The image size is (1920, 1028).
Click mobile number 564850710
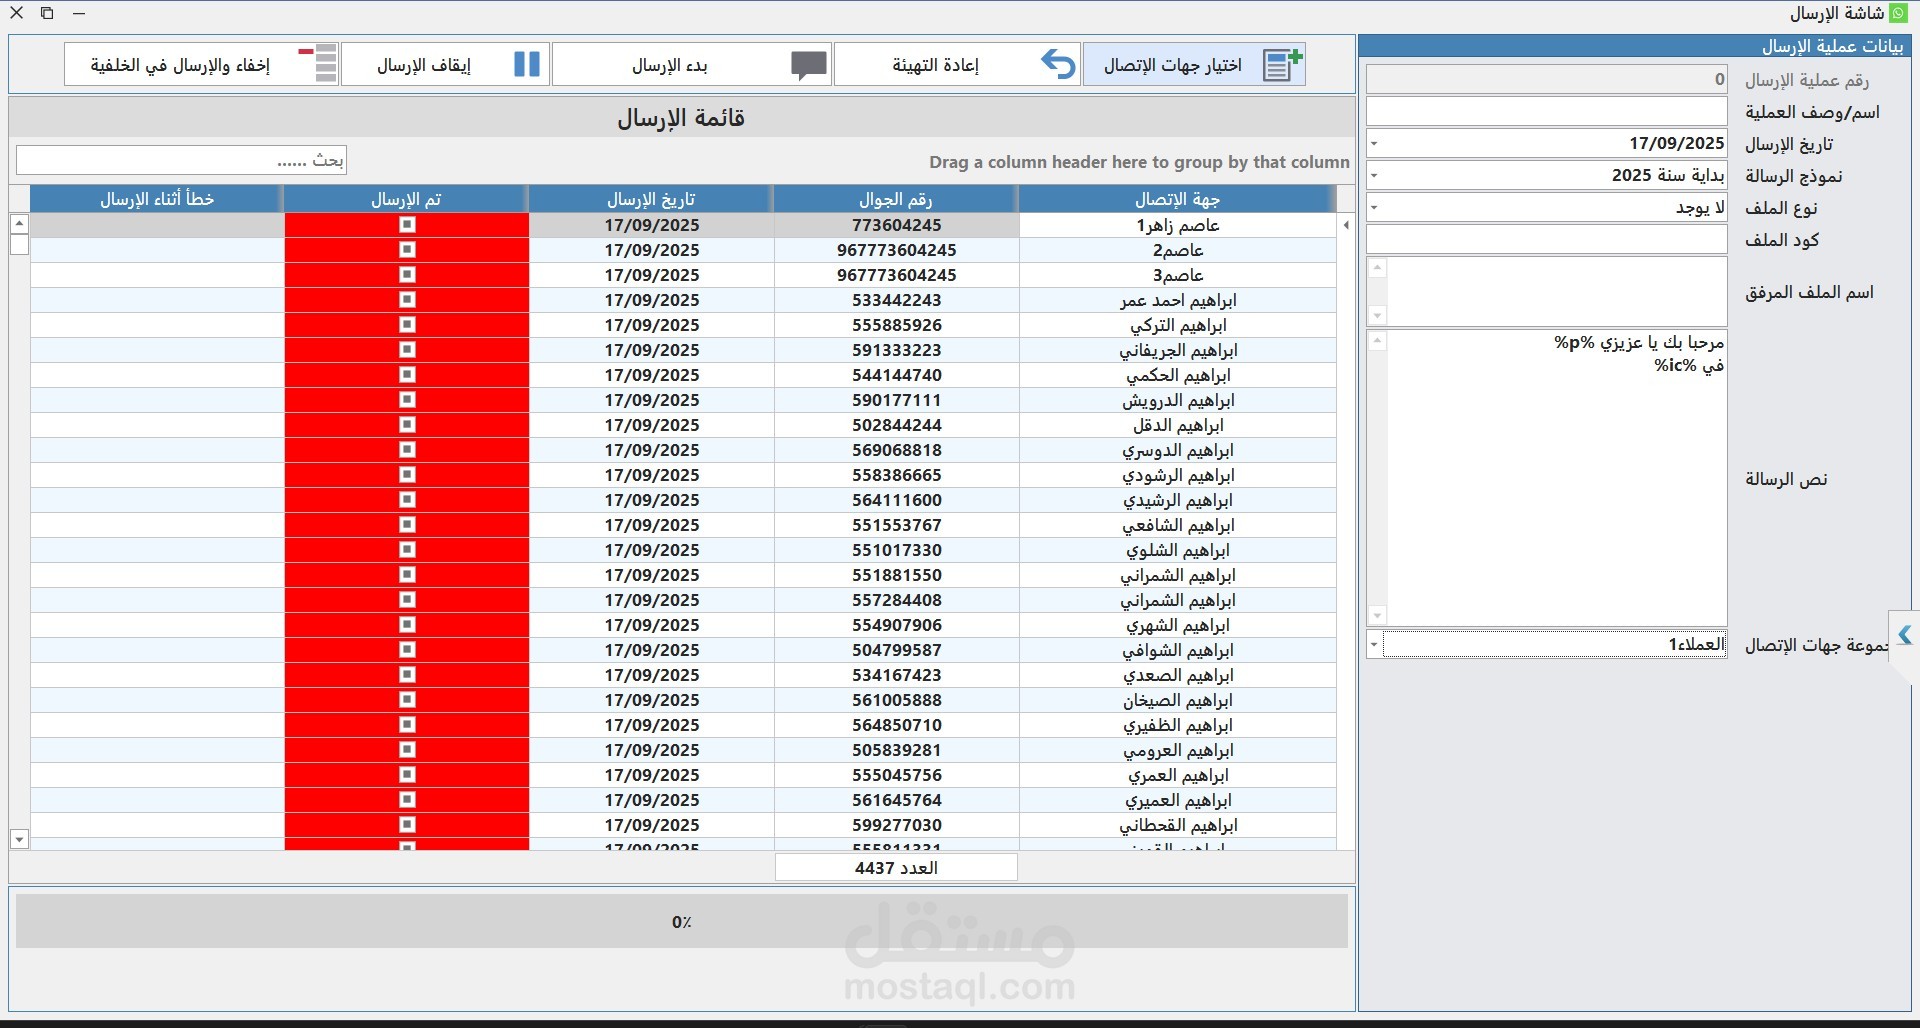[897, 725]
